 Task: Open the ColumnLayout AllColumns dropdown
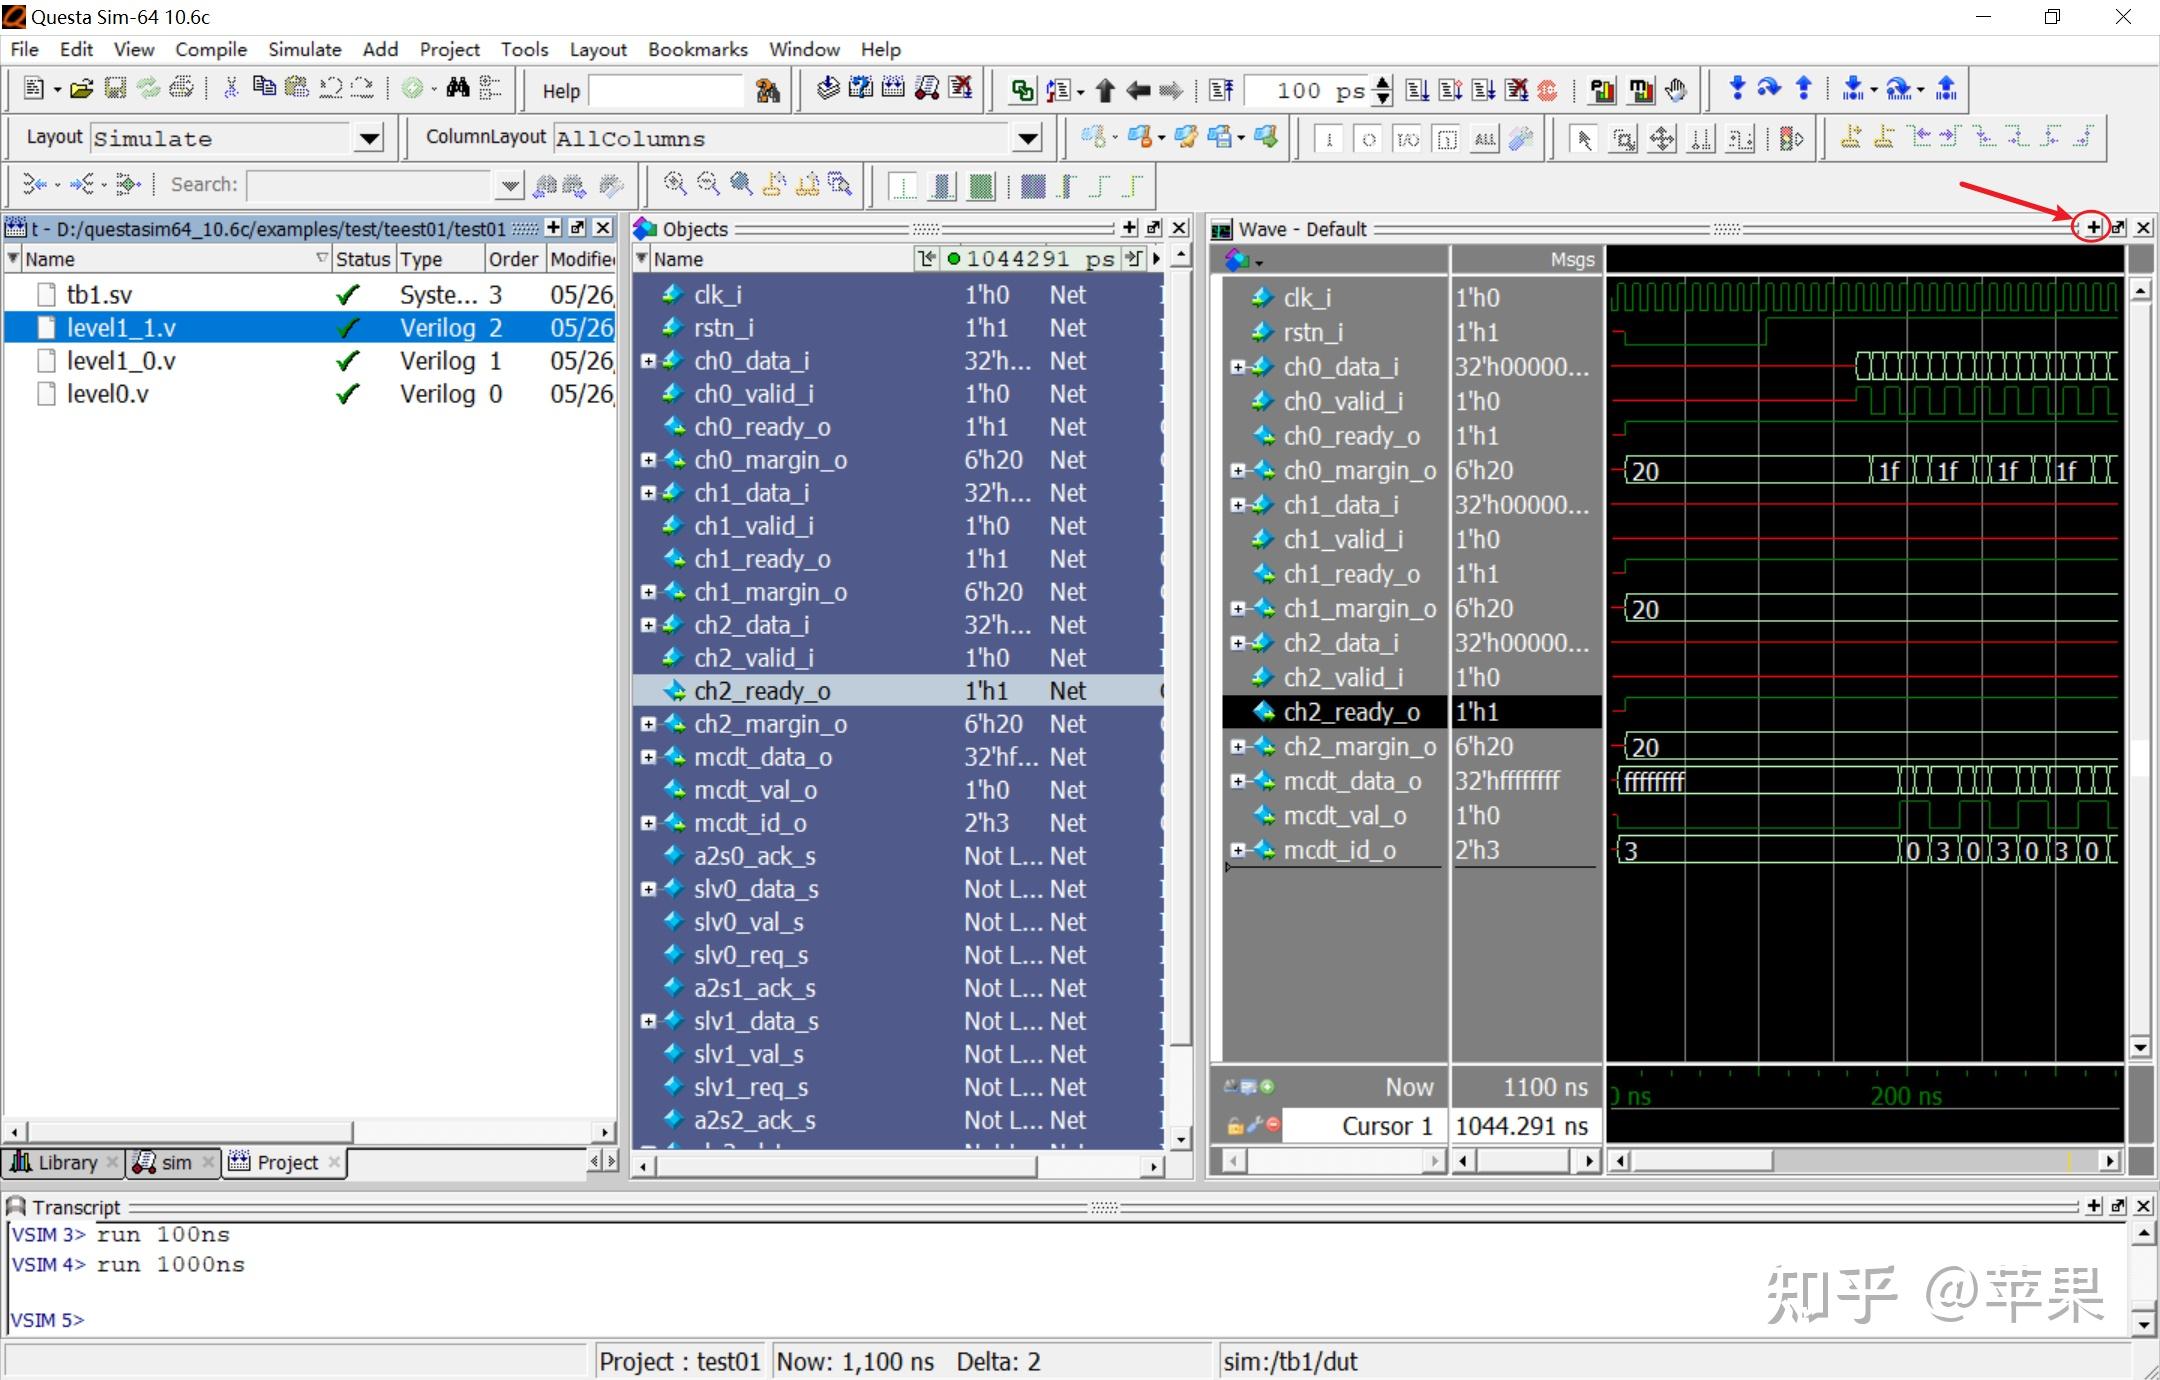[x=1027, y=138]
